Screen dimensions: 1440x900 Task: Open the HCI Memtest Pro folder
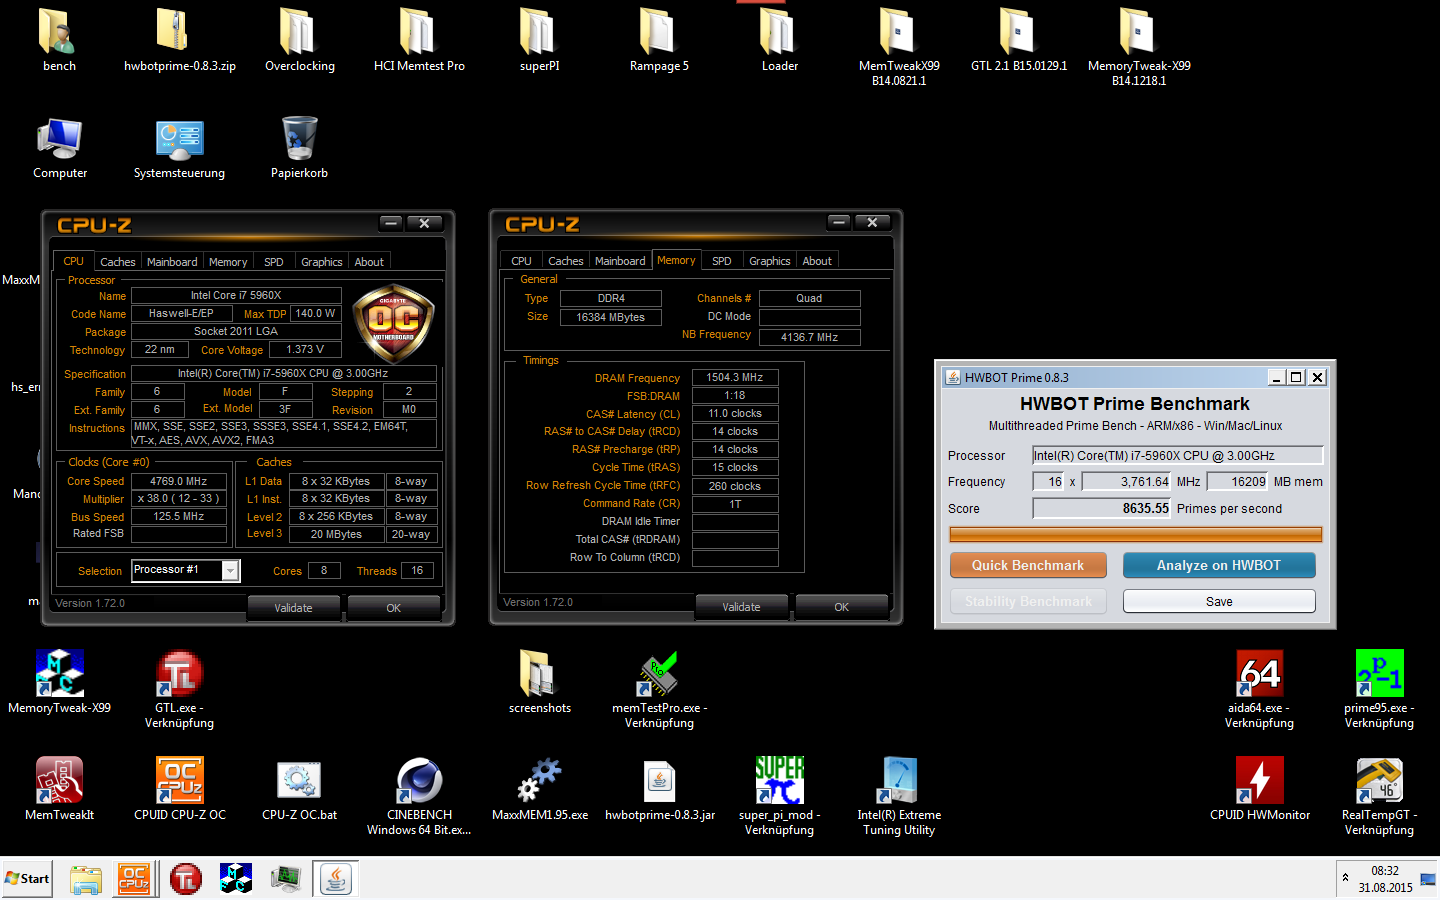[419, 40]
